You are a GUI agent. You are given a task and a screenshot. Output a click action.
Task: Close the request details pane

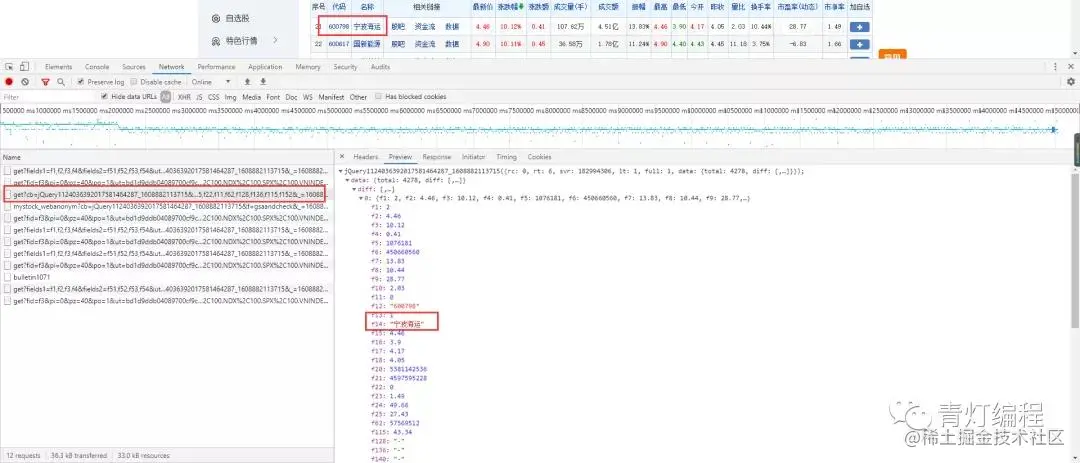point(344,157)
